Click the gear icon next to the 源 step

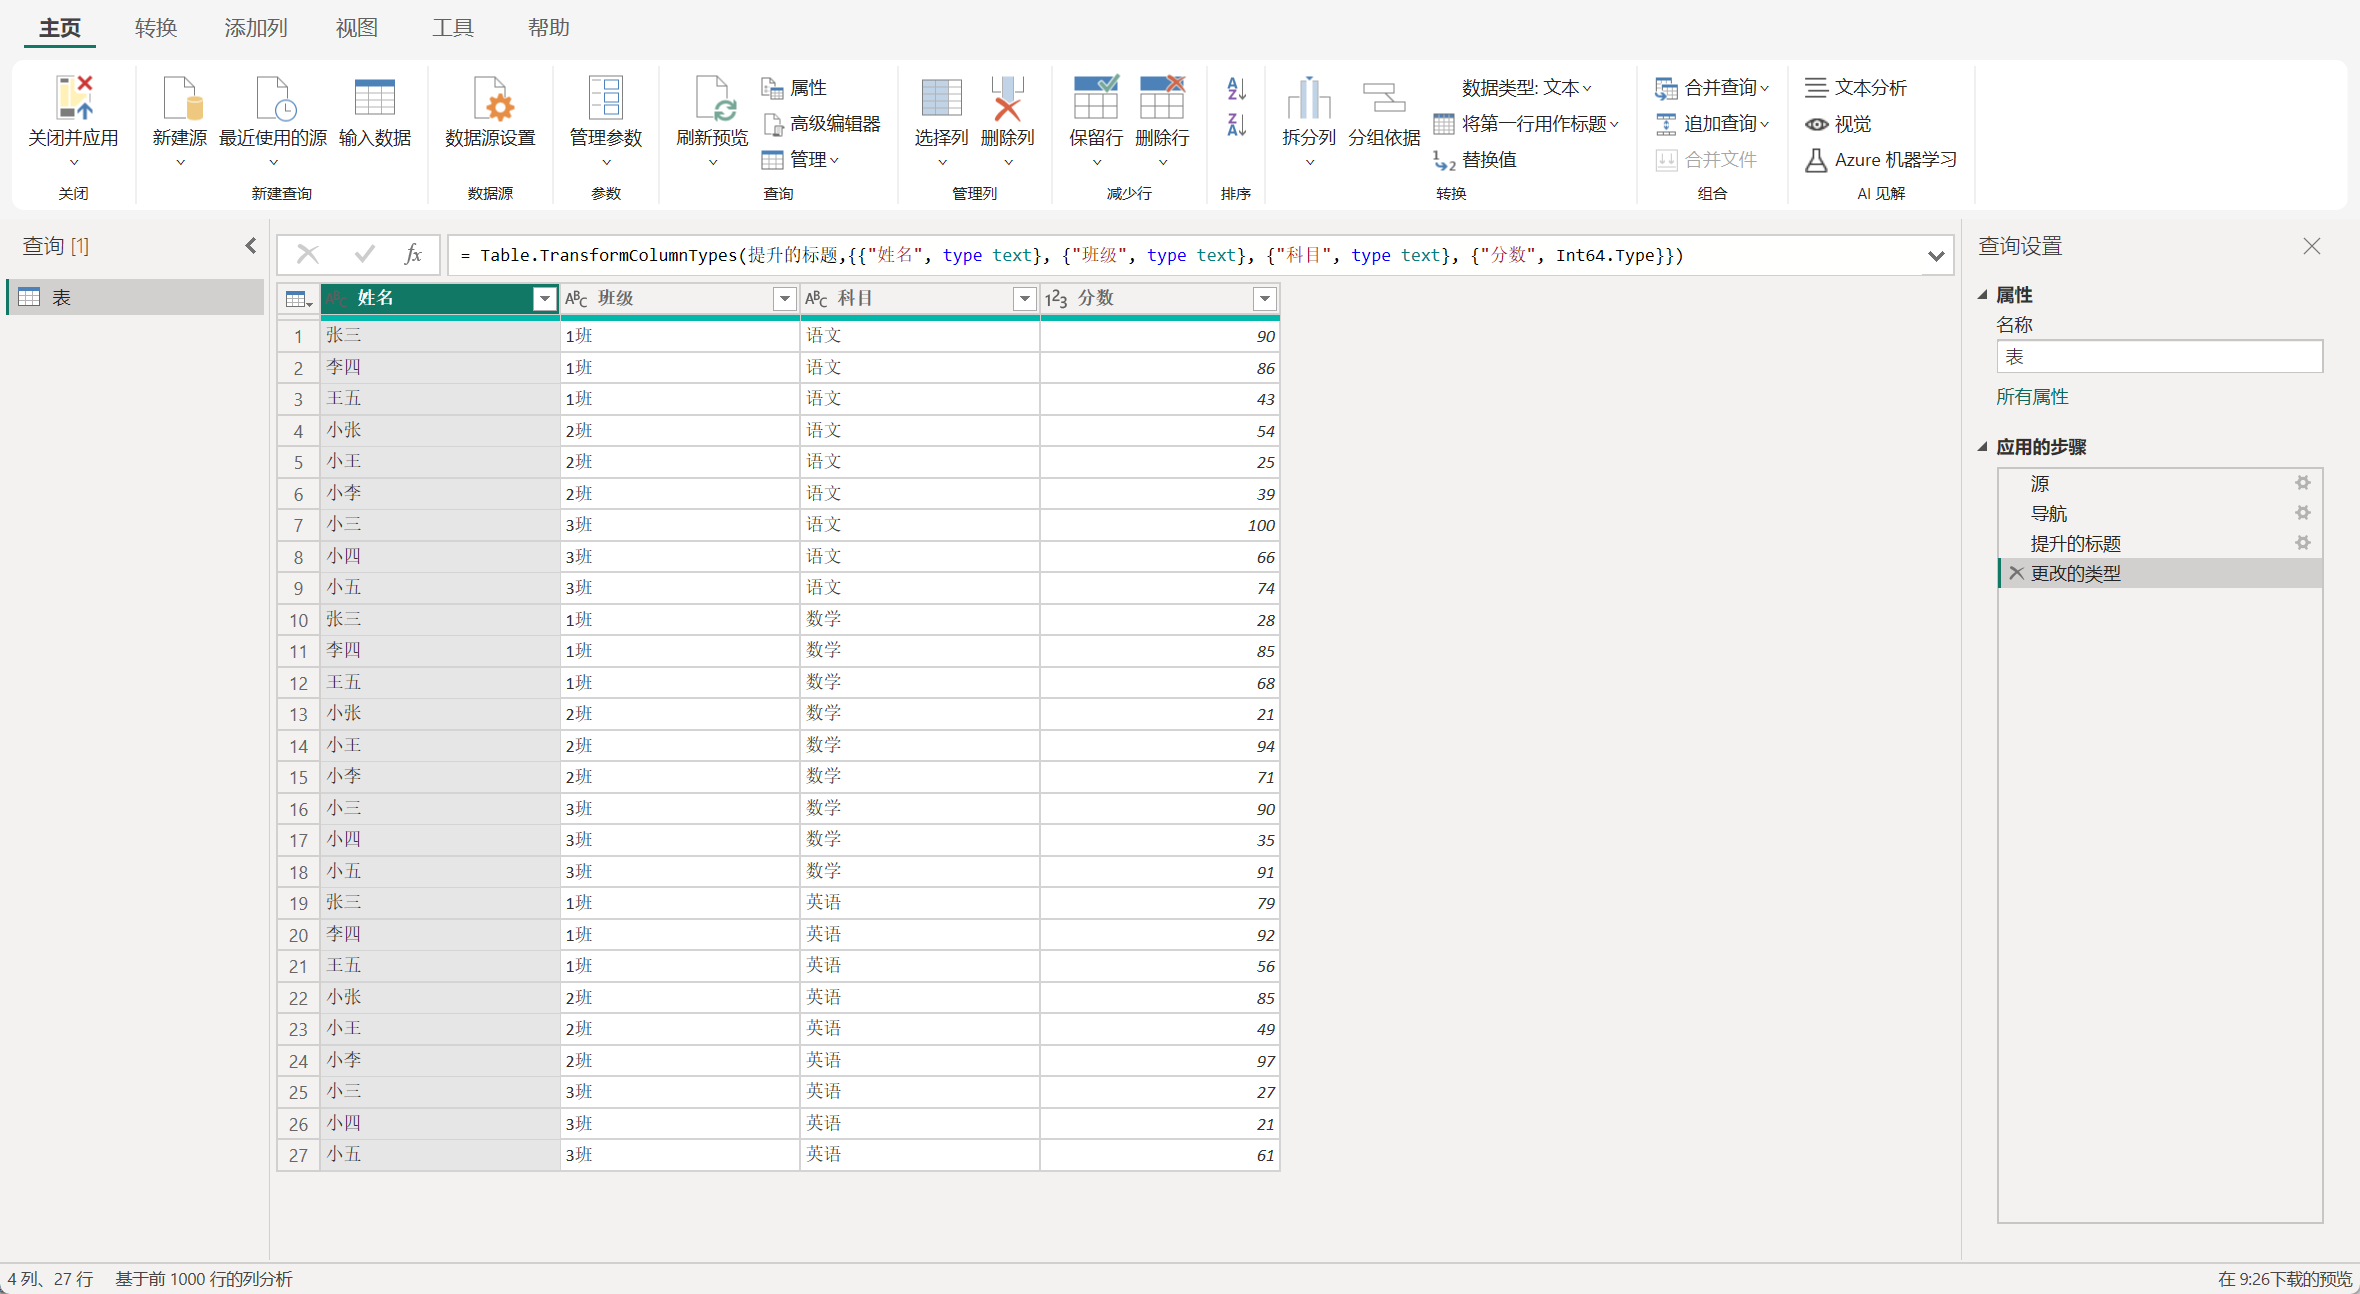tap(2302, 483)
